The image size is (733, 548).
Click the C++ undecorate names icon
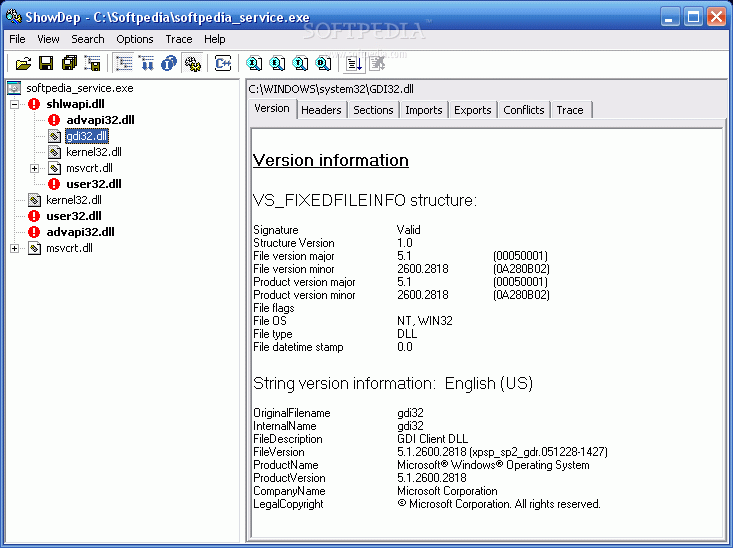[x=223, y=63]
